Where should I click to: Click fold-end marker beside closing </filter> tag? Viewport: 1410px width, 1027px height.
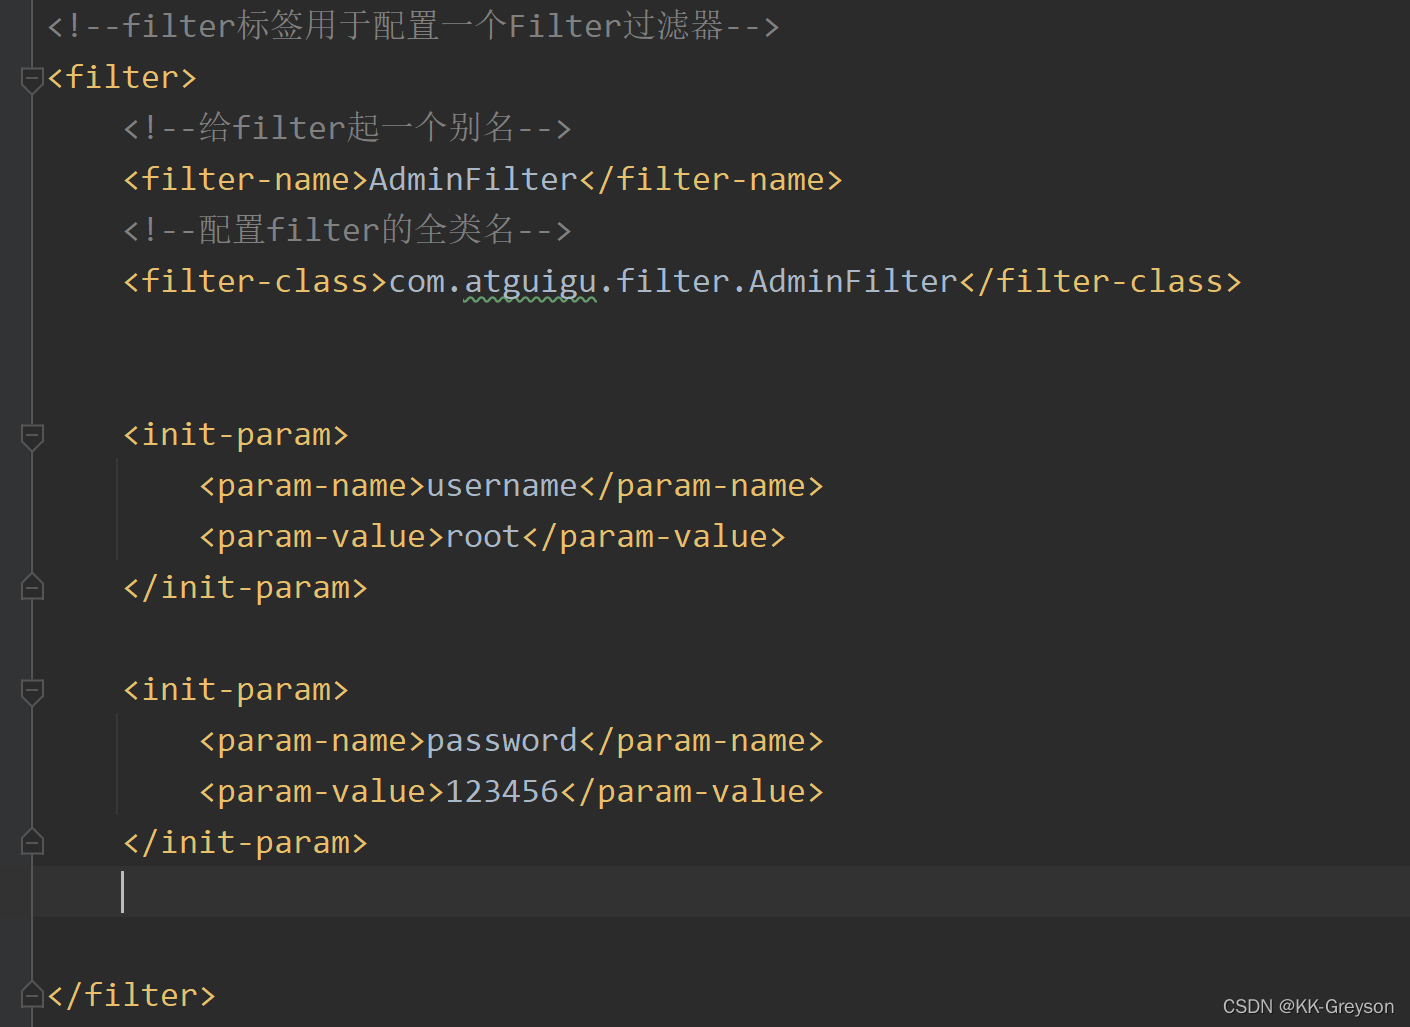pyautogui.click(x=32, y=996)
